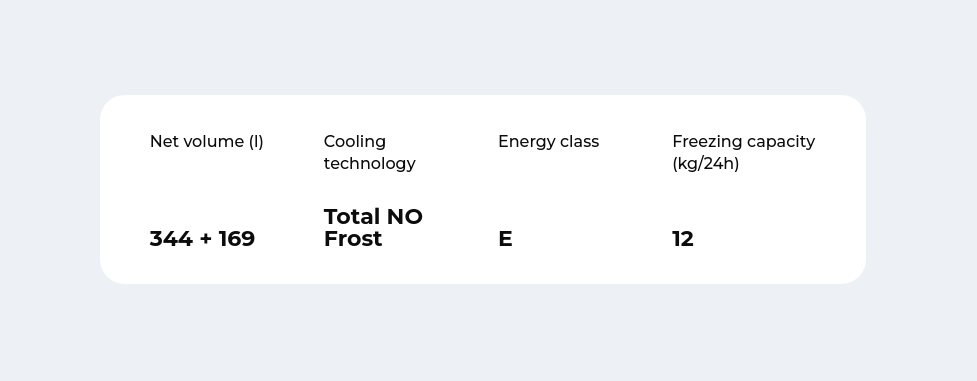Screen dimensions: 977x381
Task: Select the 344 + 169 value
Action: point(202,239)
